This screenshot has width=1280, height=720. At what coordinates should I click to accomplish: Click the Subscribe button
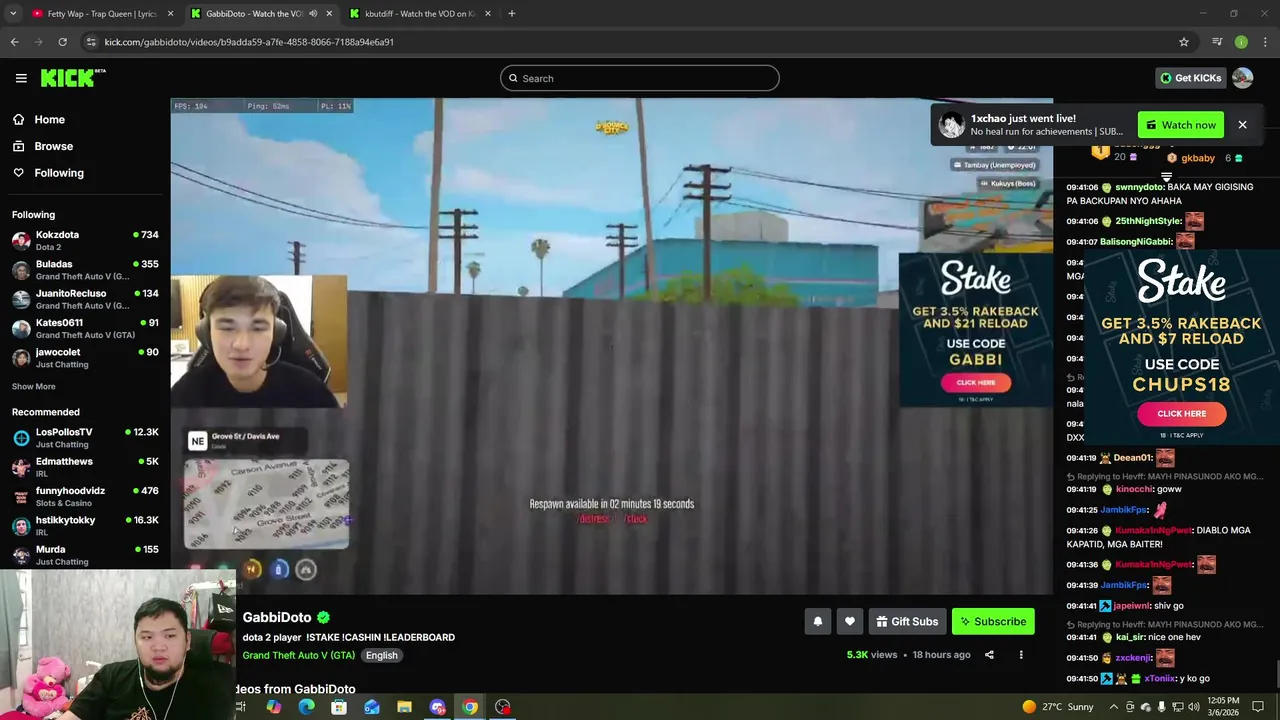(x=993, y=622)
